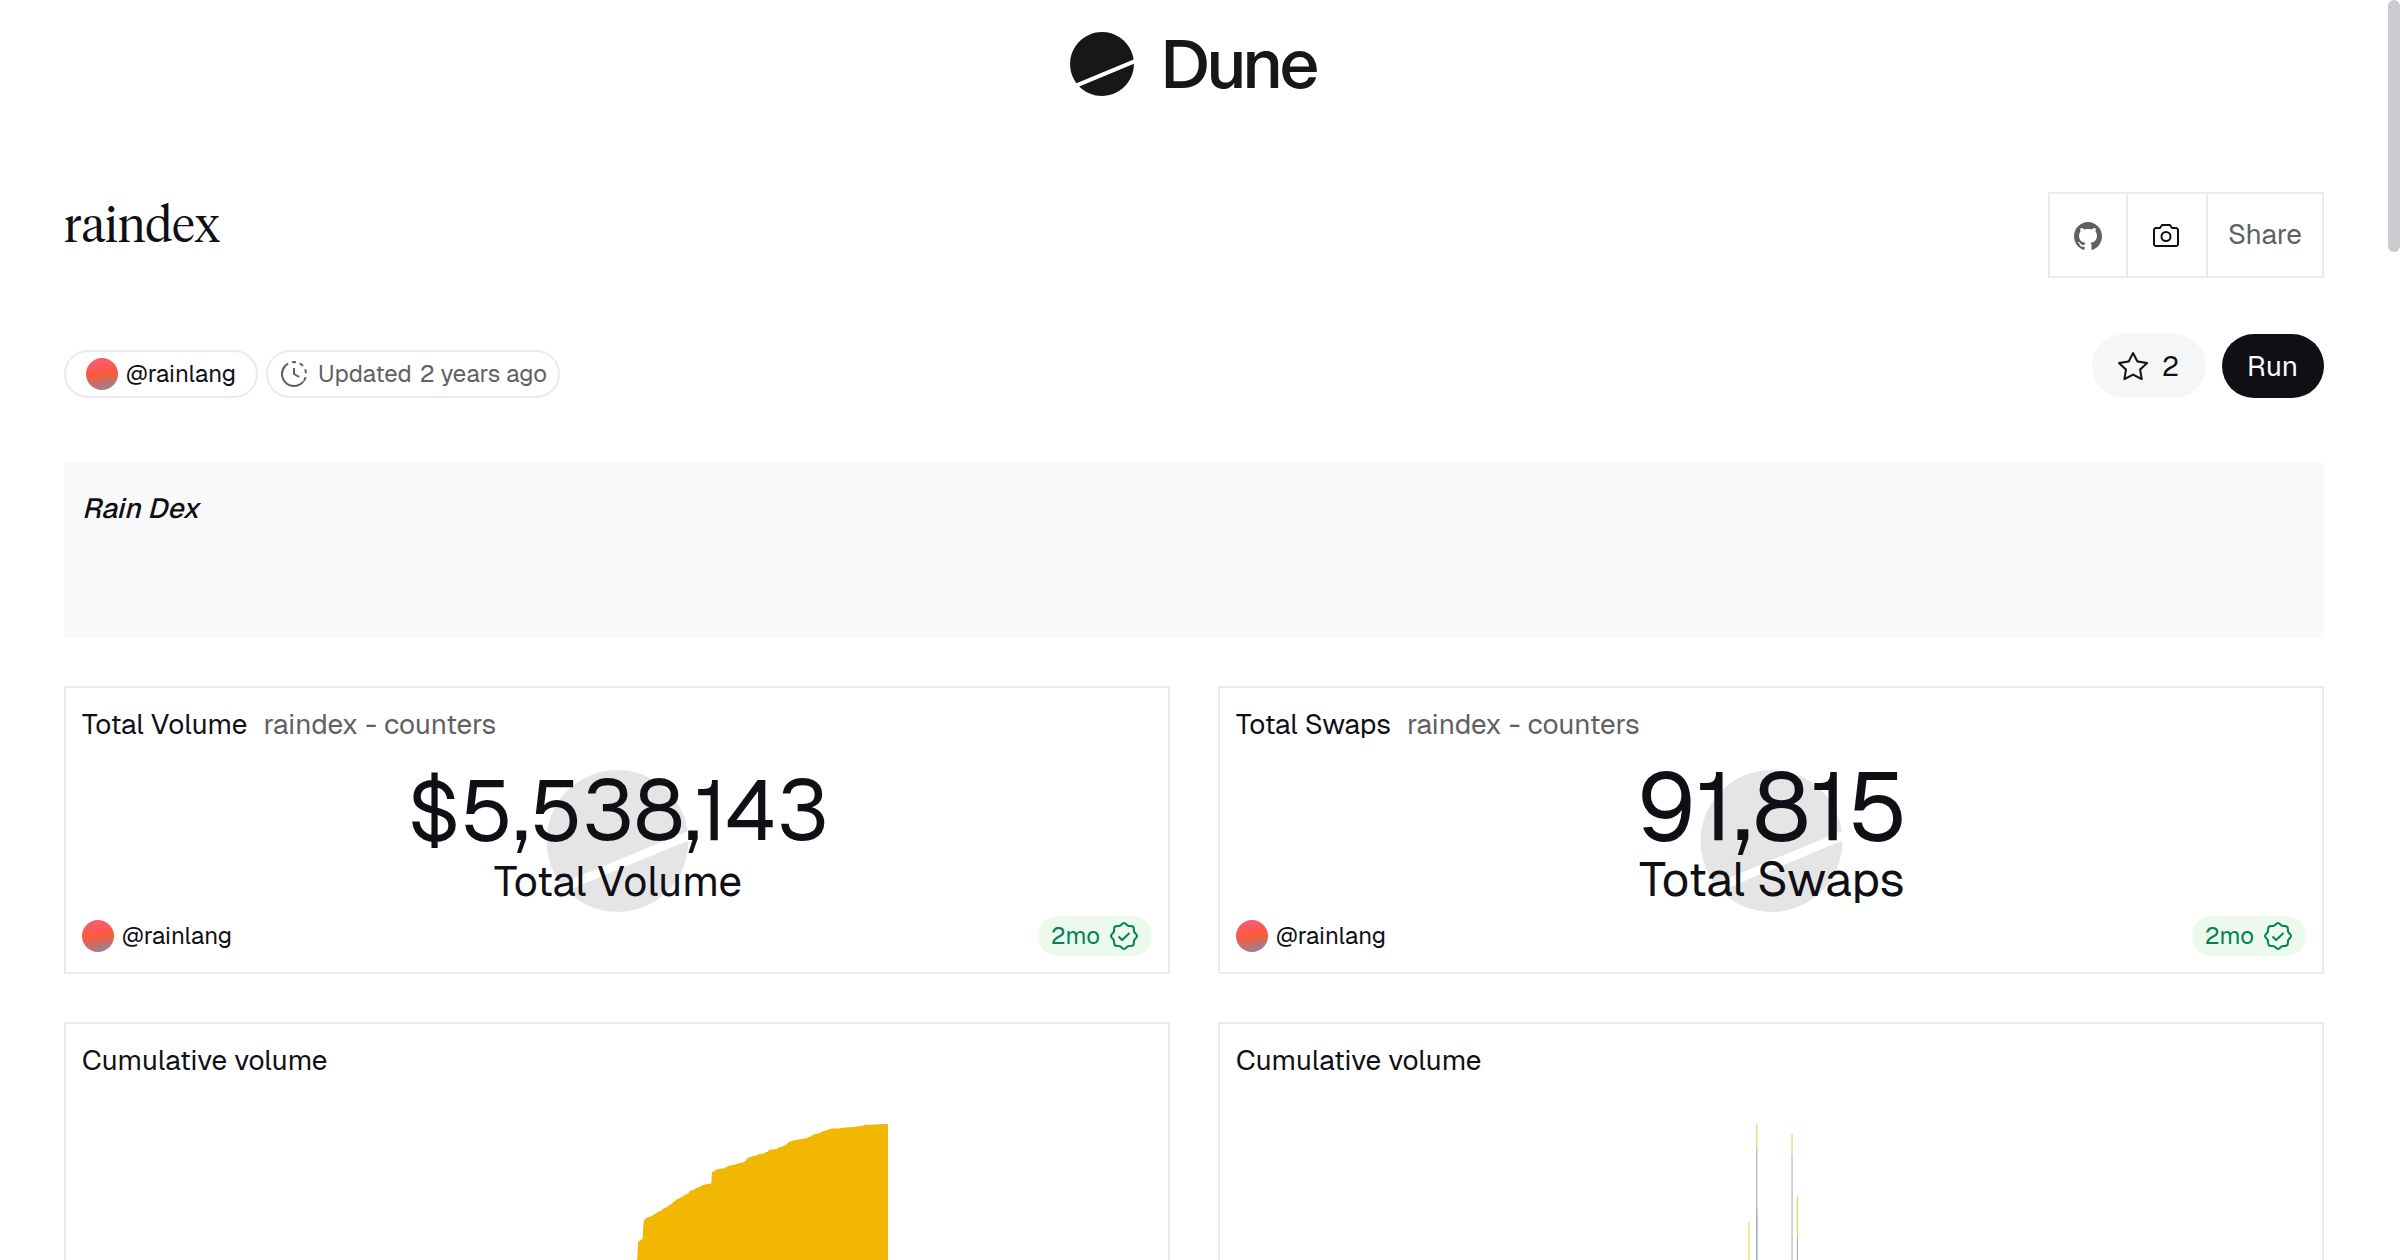The width and height of the screenshot is (2400, 1260).
Task: Click the $5,538,143 counter value
Action: coord(618,810)
